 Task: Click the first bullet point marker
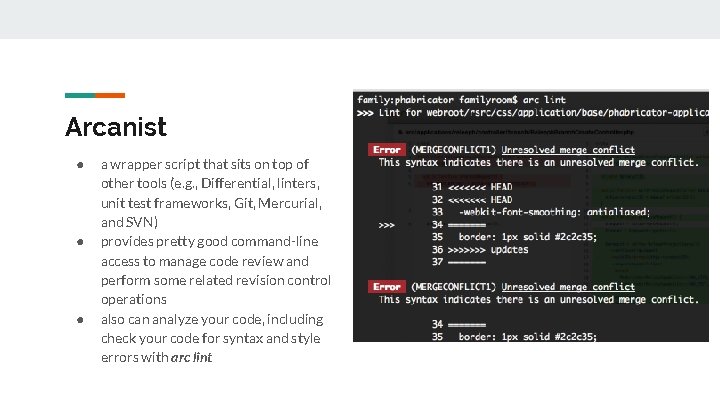click(77, 164)
